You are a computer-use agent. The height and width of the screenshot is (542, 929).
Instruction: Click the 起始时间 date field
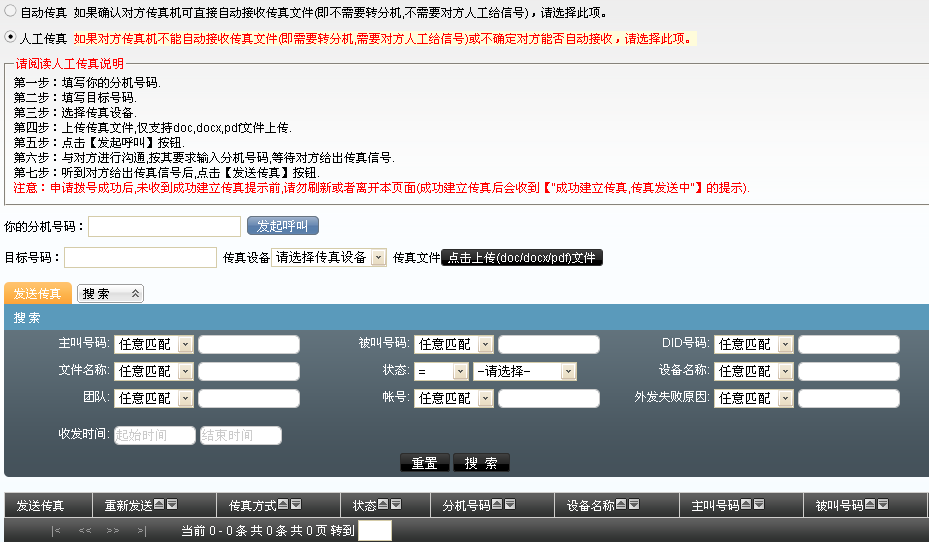coord(154,435)
